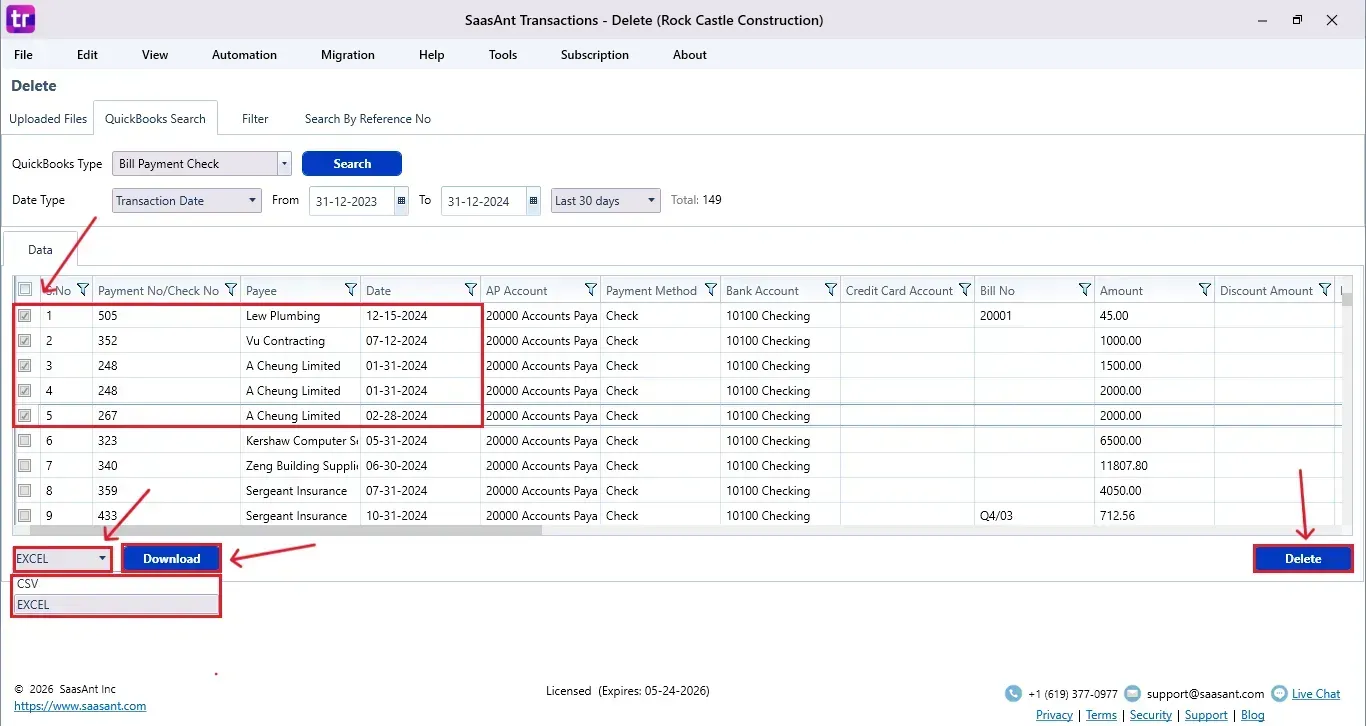Select the QuickBooks Search tab
The image size is (1366, 726).
155,119
